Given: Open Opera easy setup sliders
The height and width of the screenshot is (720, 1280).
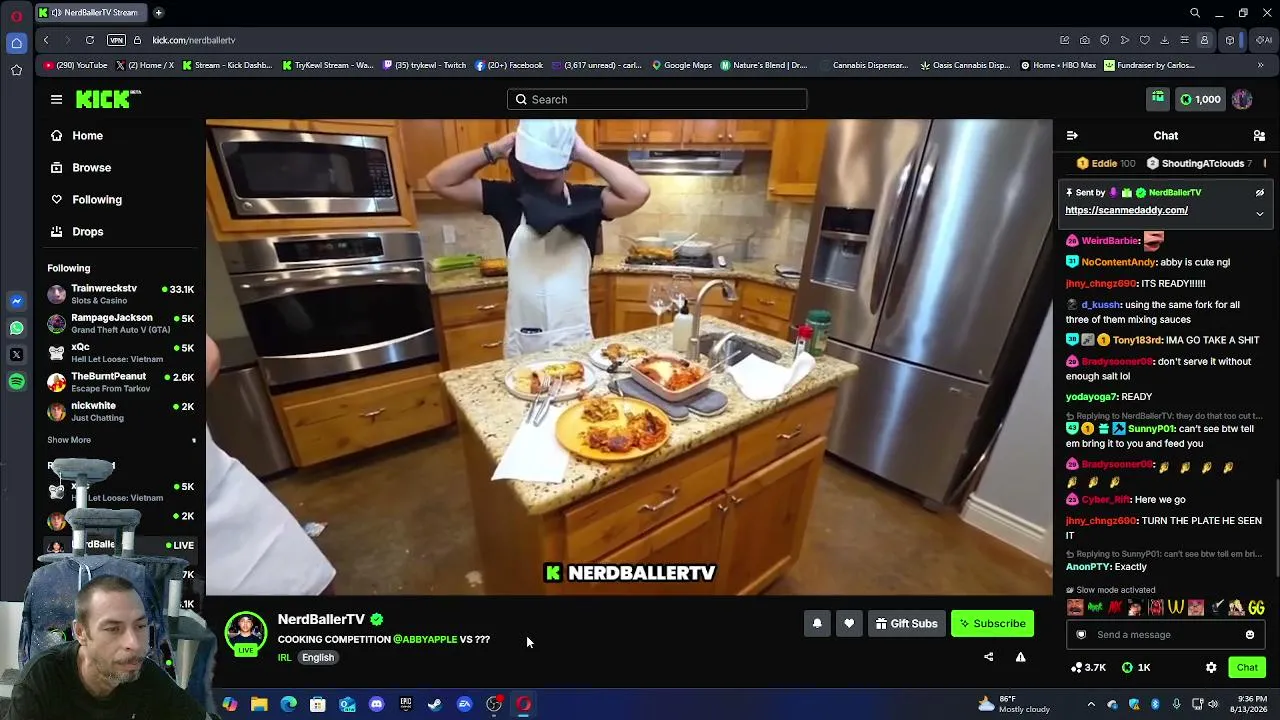Looking at the screenshot, I should (1184, 40).
